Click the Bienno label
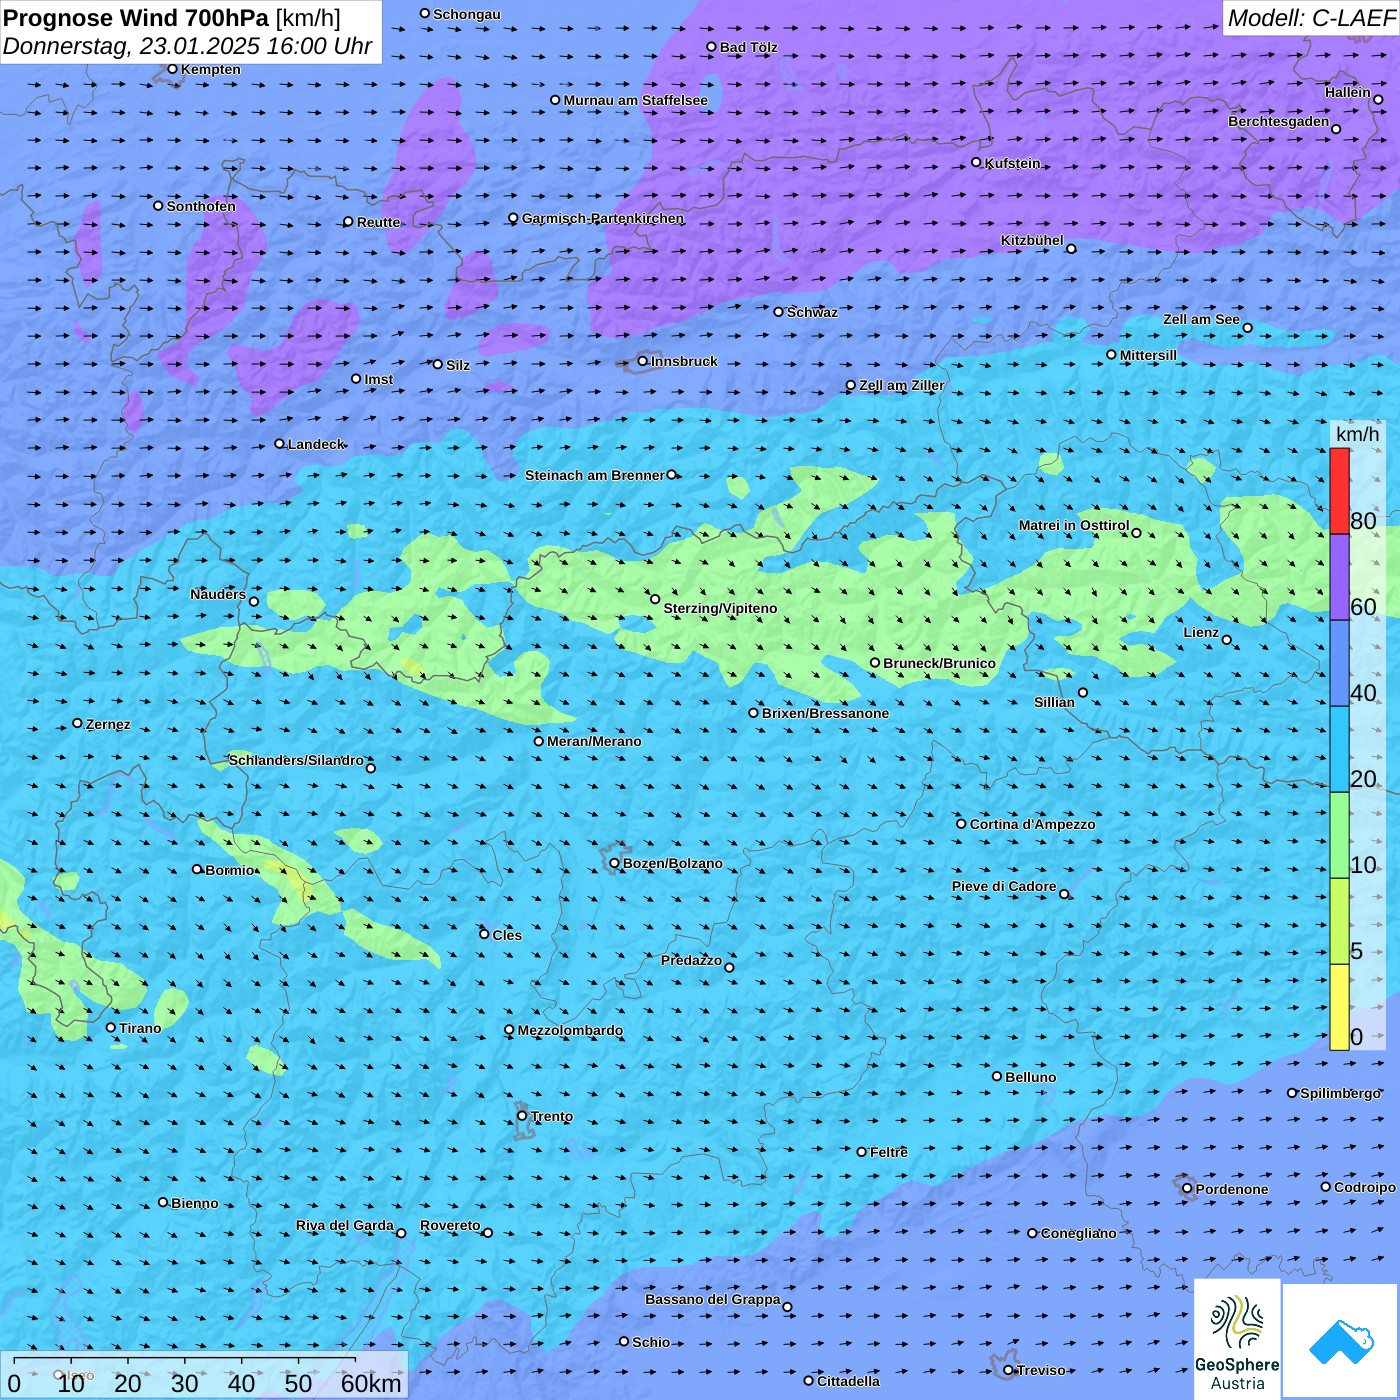This screenshot has width=1400, height=1400. (x=195, y=1203)
